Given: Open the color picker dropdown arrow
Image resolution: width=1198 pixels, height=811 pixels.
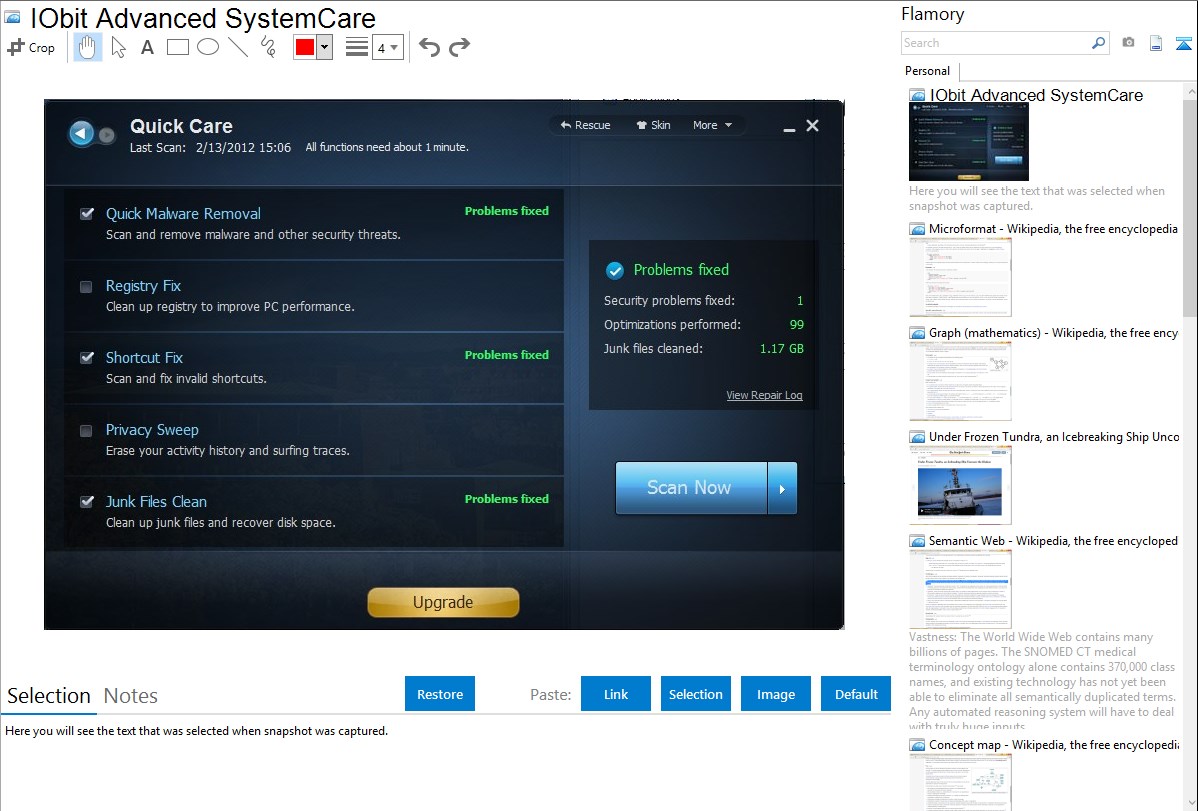Looking at the screenshot, I should click(325, 47).
